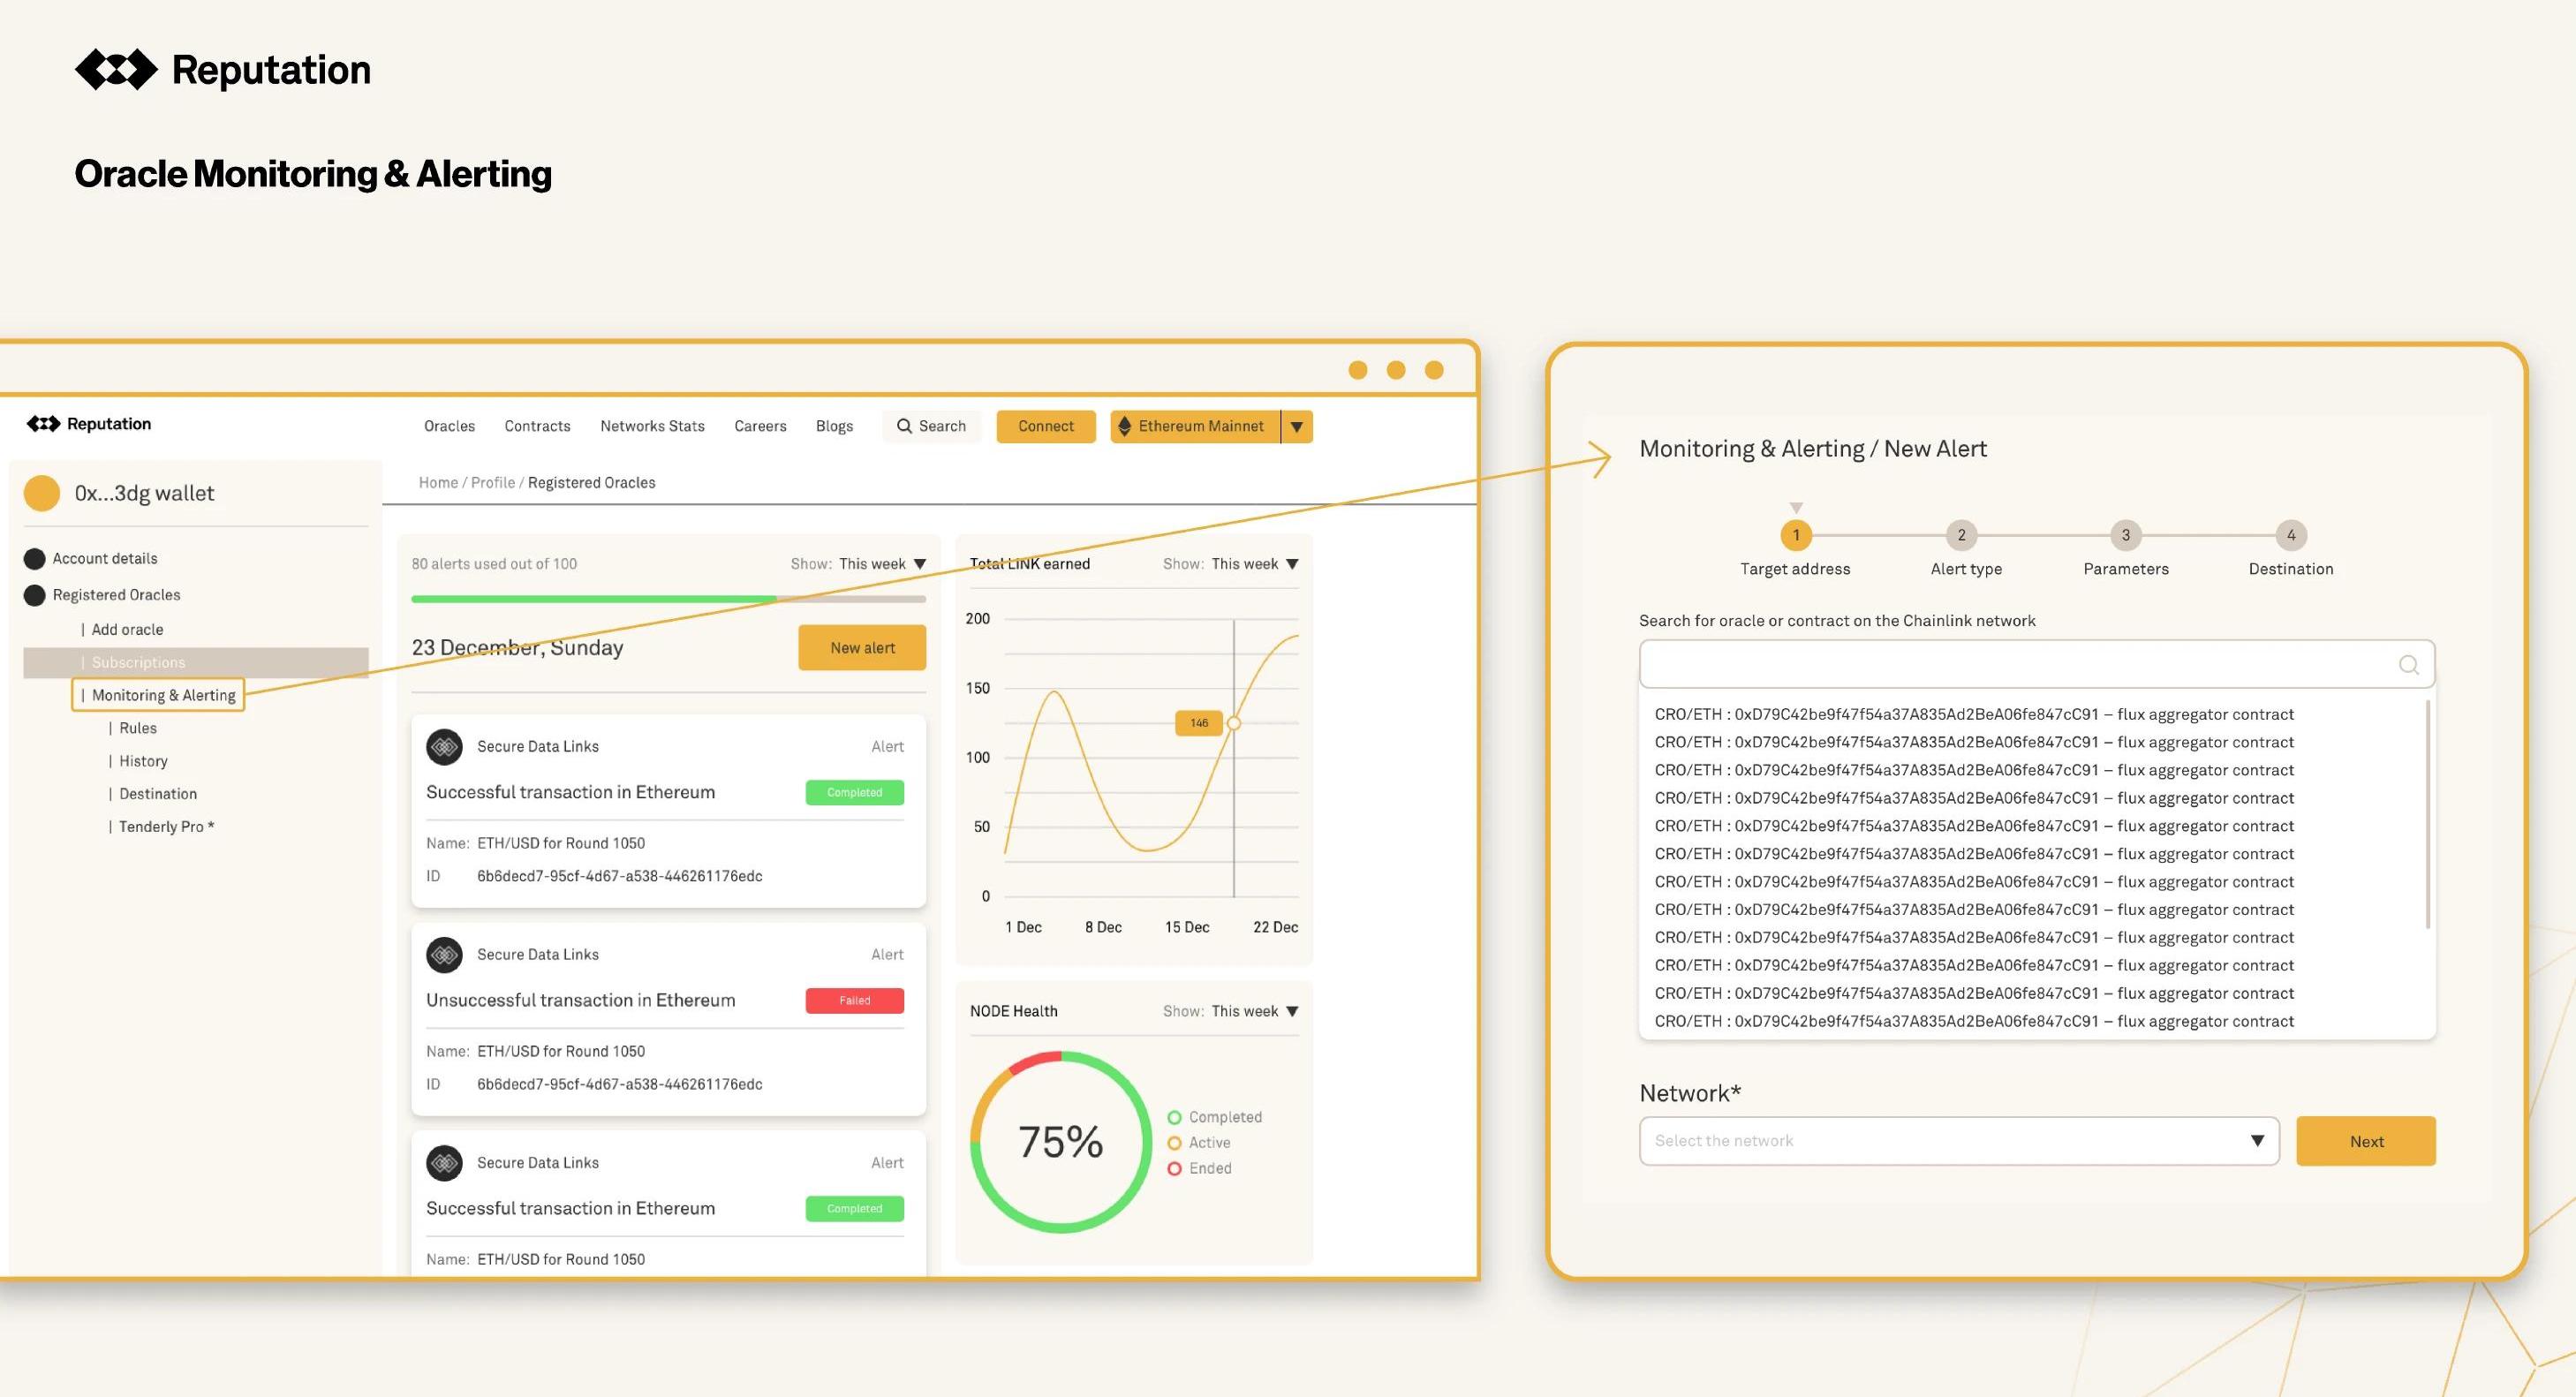Image resolution: width=2576 pixels, height=1397 pixels.
Task: Click the Next button in New Alert form
Action: pyautogui.click(x=2366, y=1141)
